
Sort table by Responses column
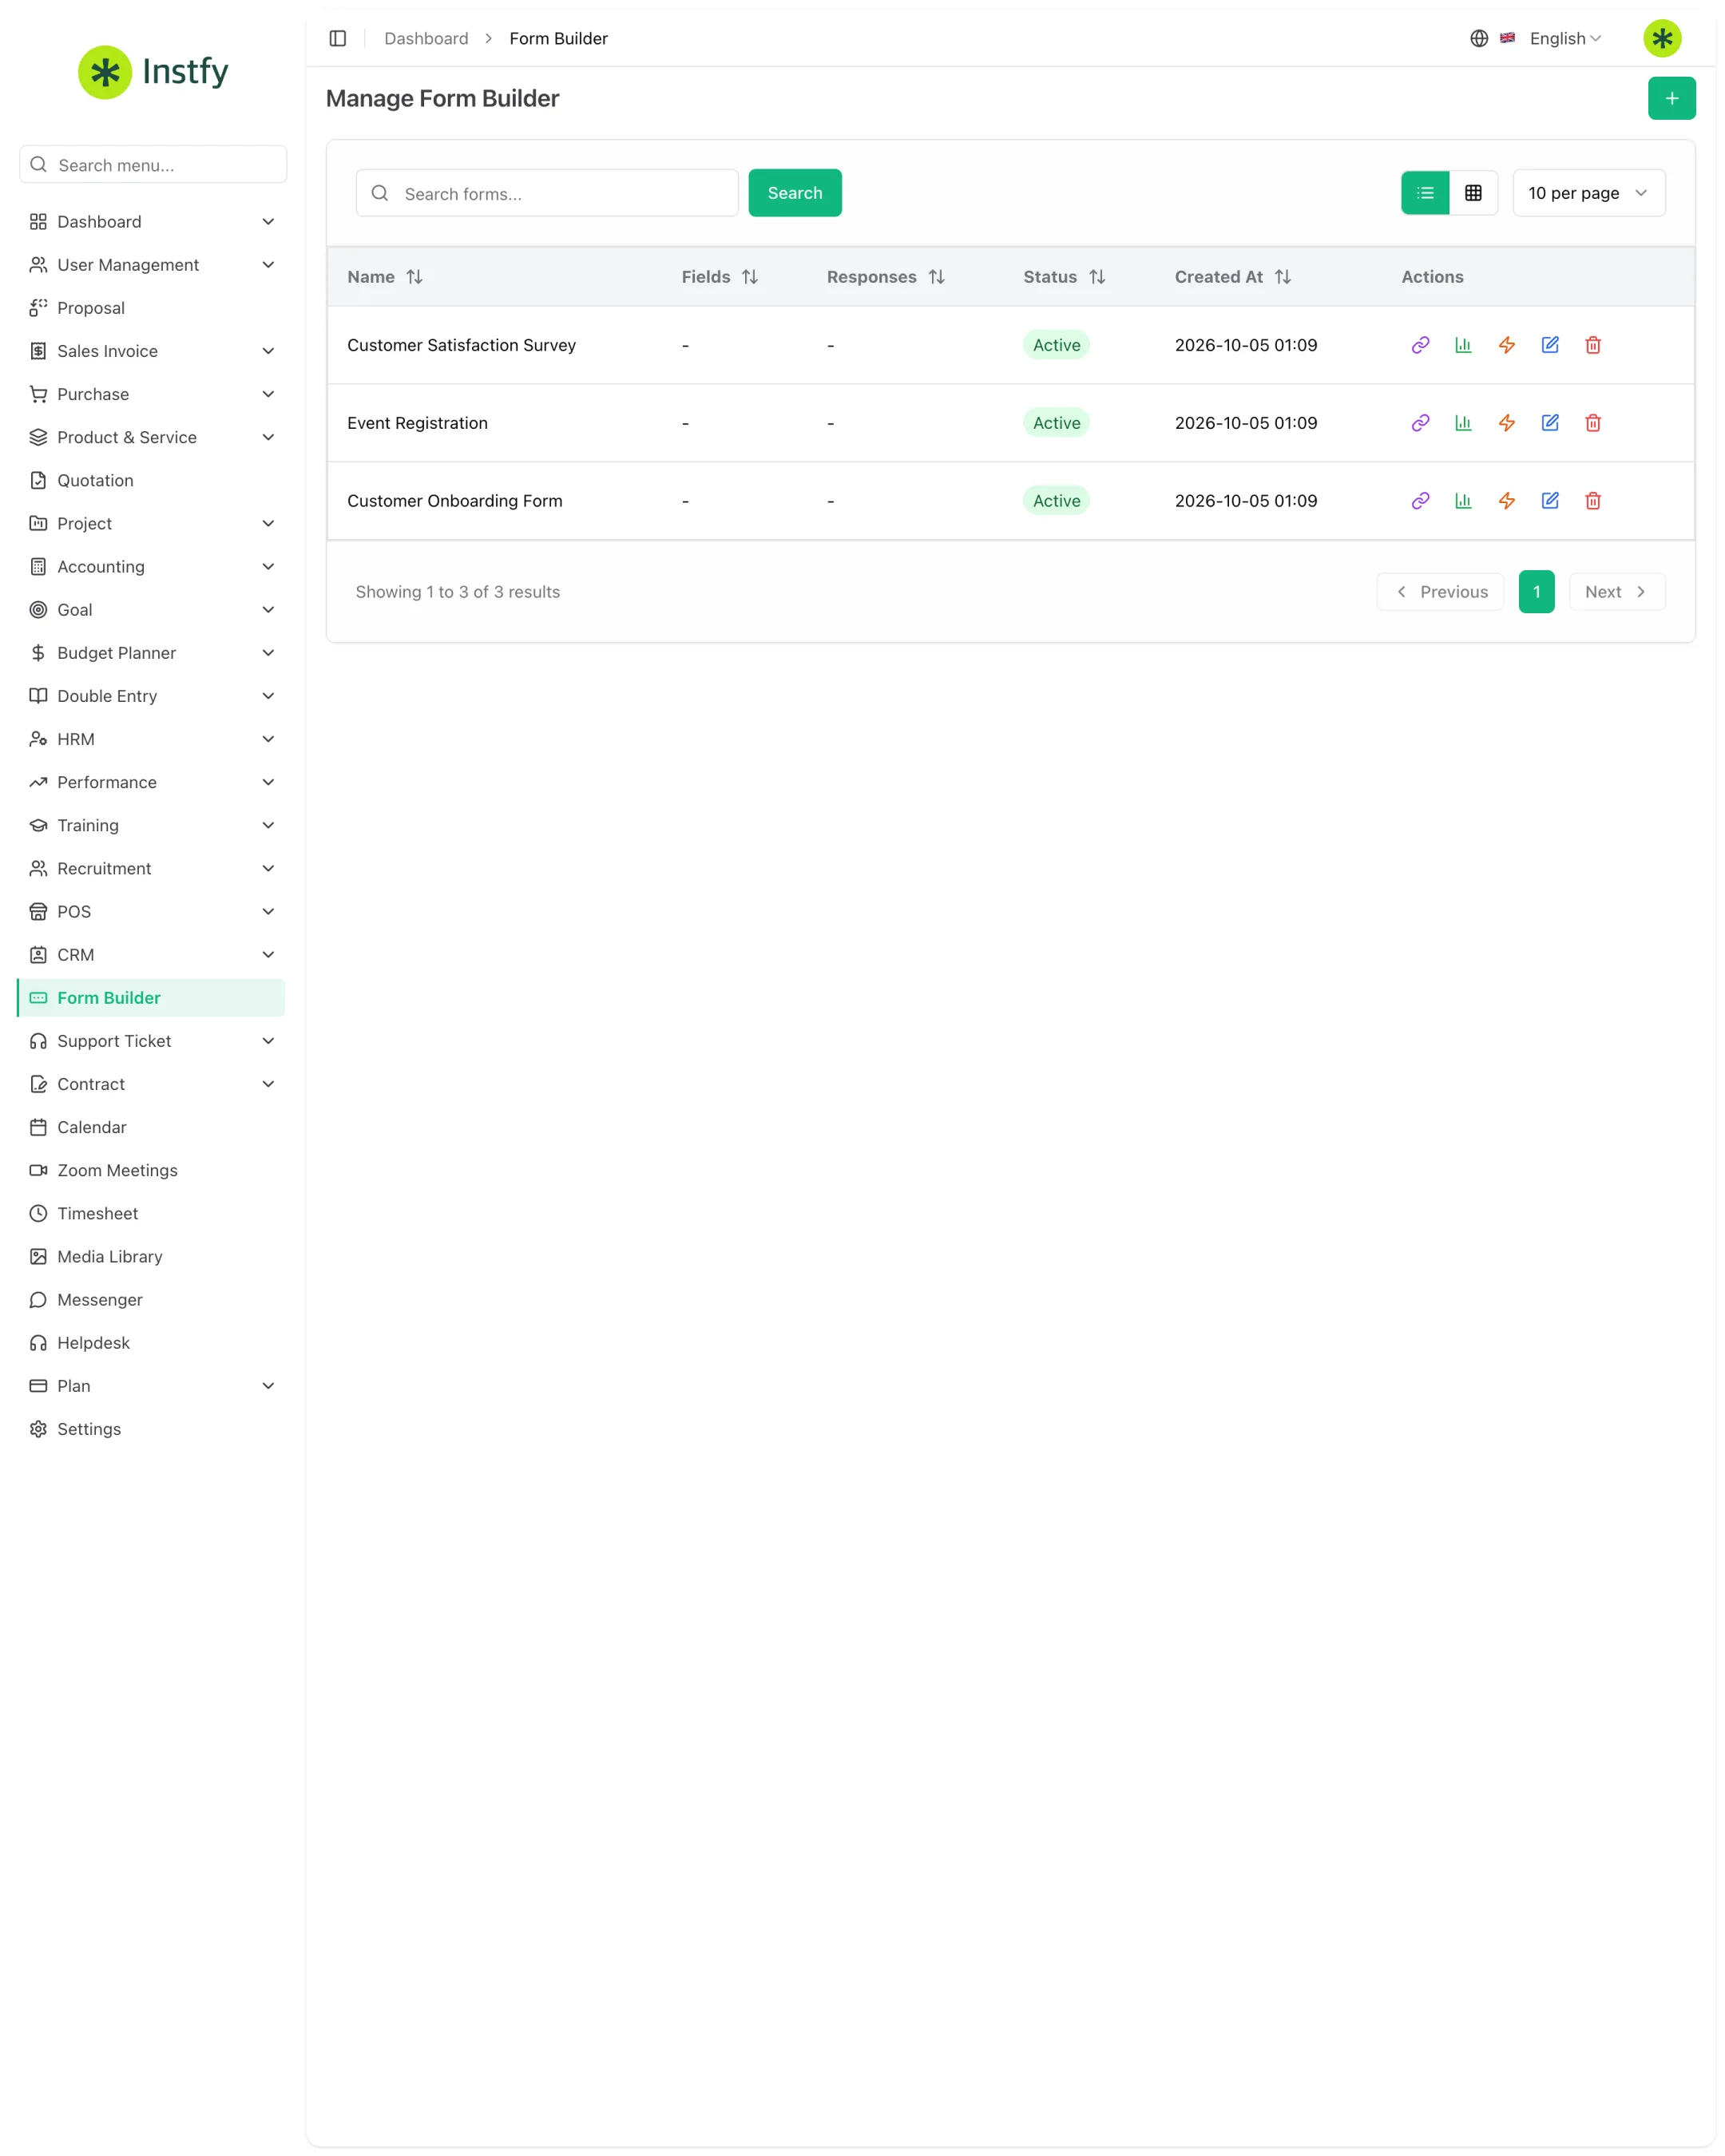click(x=886, y=277)
